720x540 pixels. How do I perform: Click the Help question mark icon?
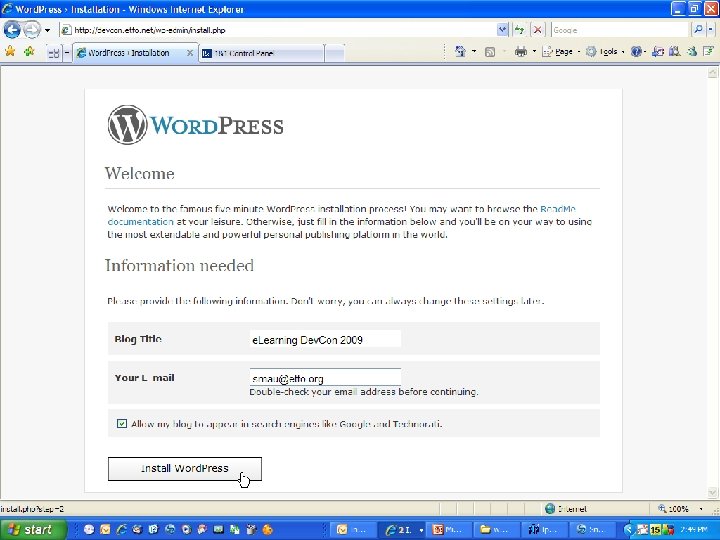point(636,51)
